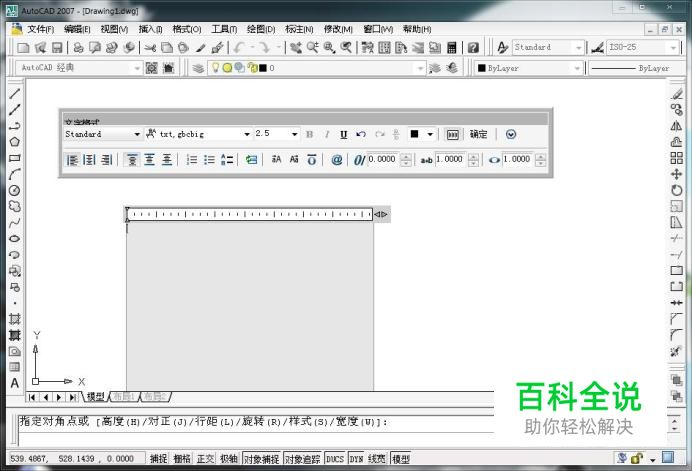Image resolution: width=692 pixels, height=471 pixels.
Task: Click the Move tool in modify toolbar
Action: click(676, 174)
